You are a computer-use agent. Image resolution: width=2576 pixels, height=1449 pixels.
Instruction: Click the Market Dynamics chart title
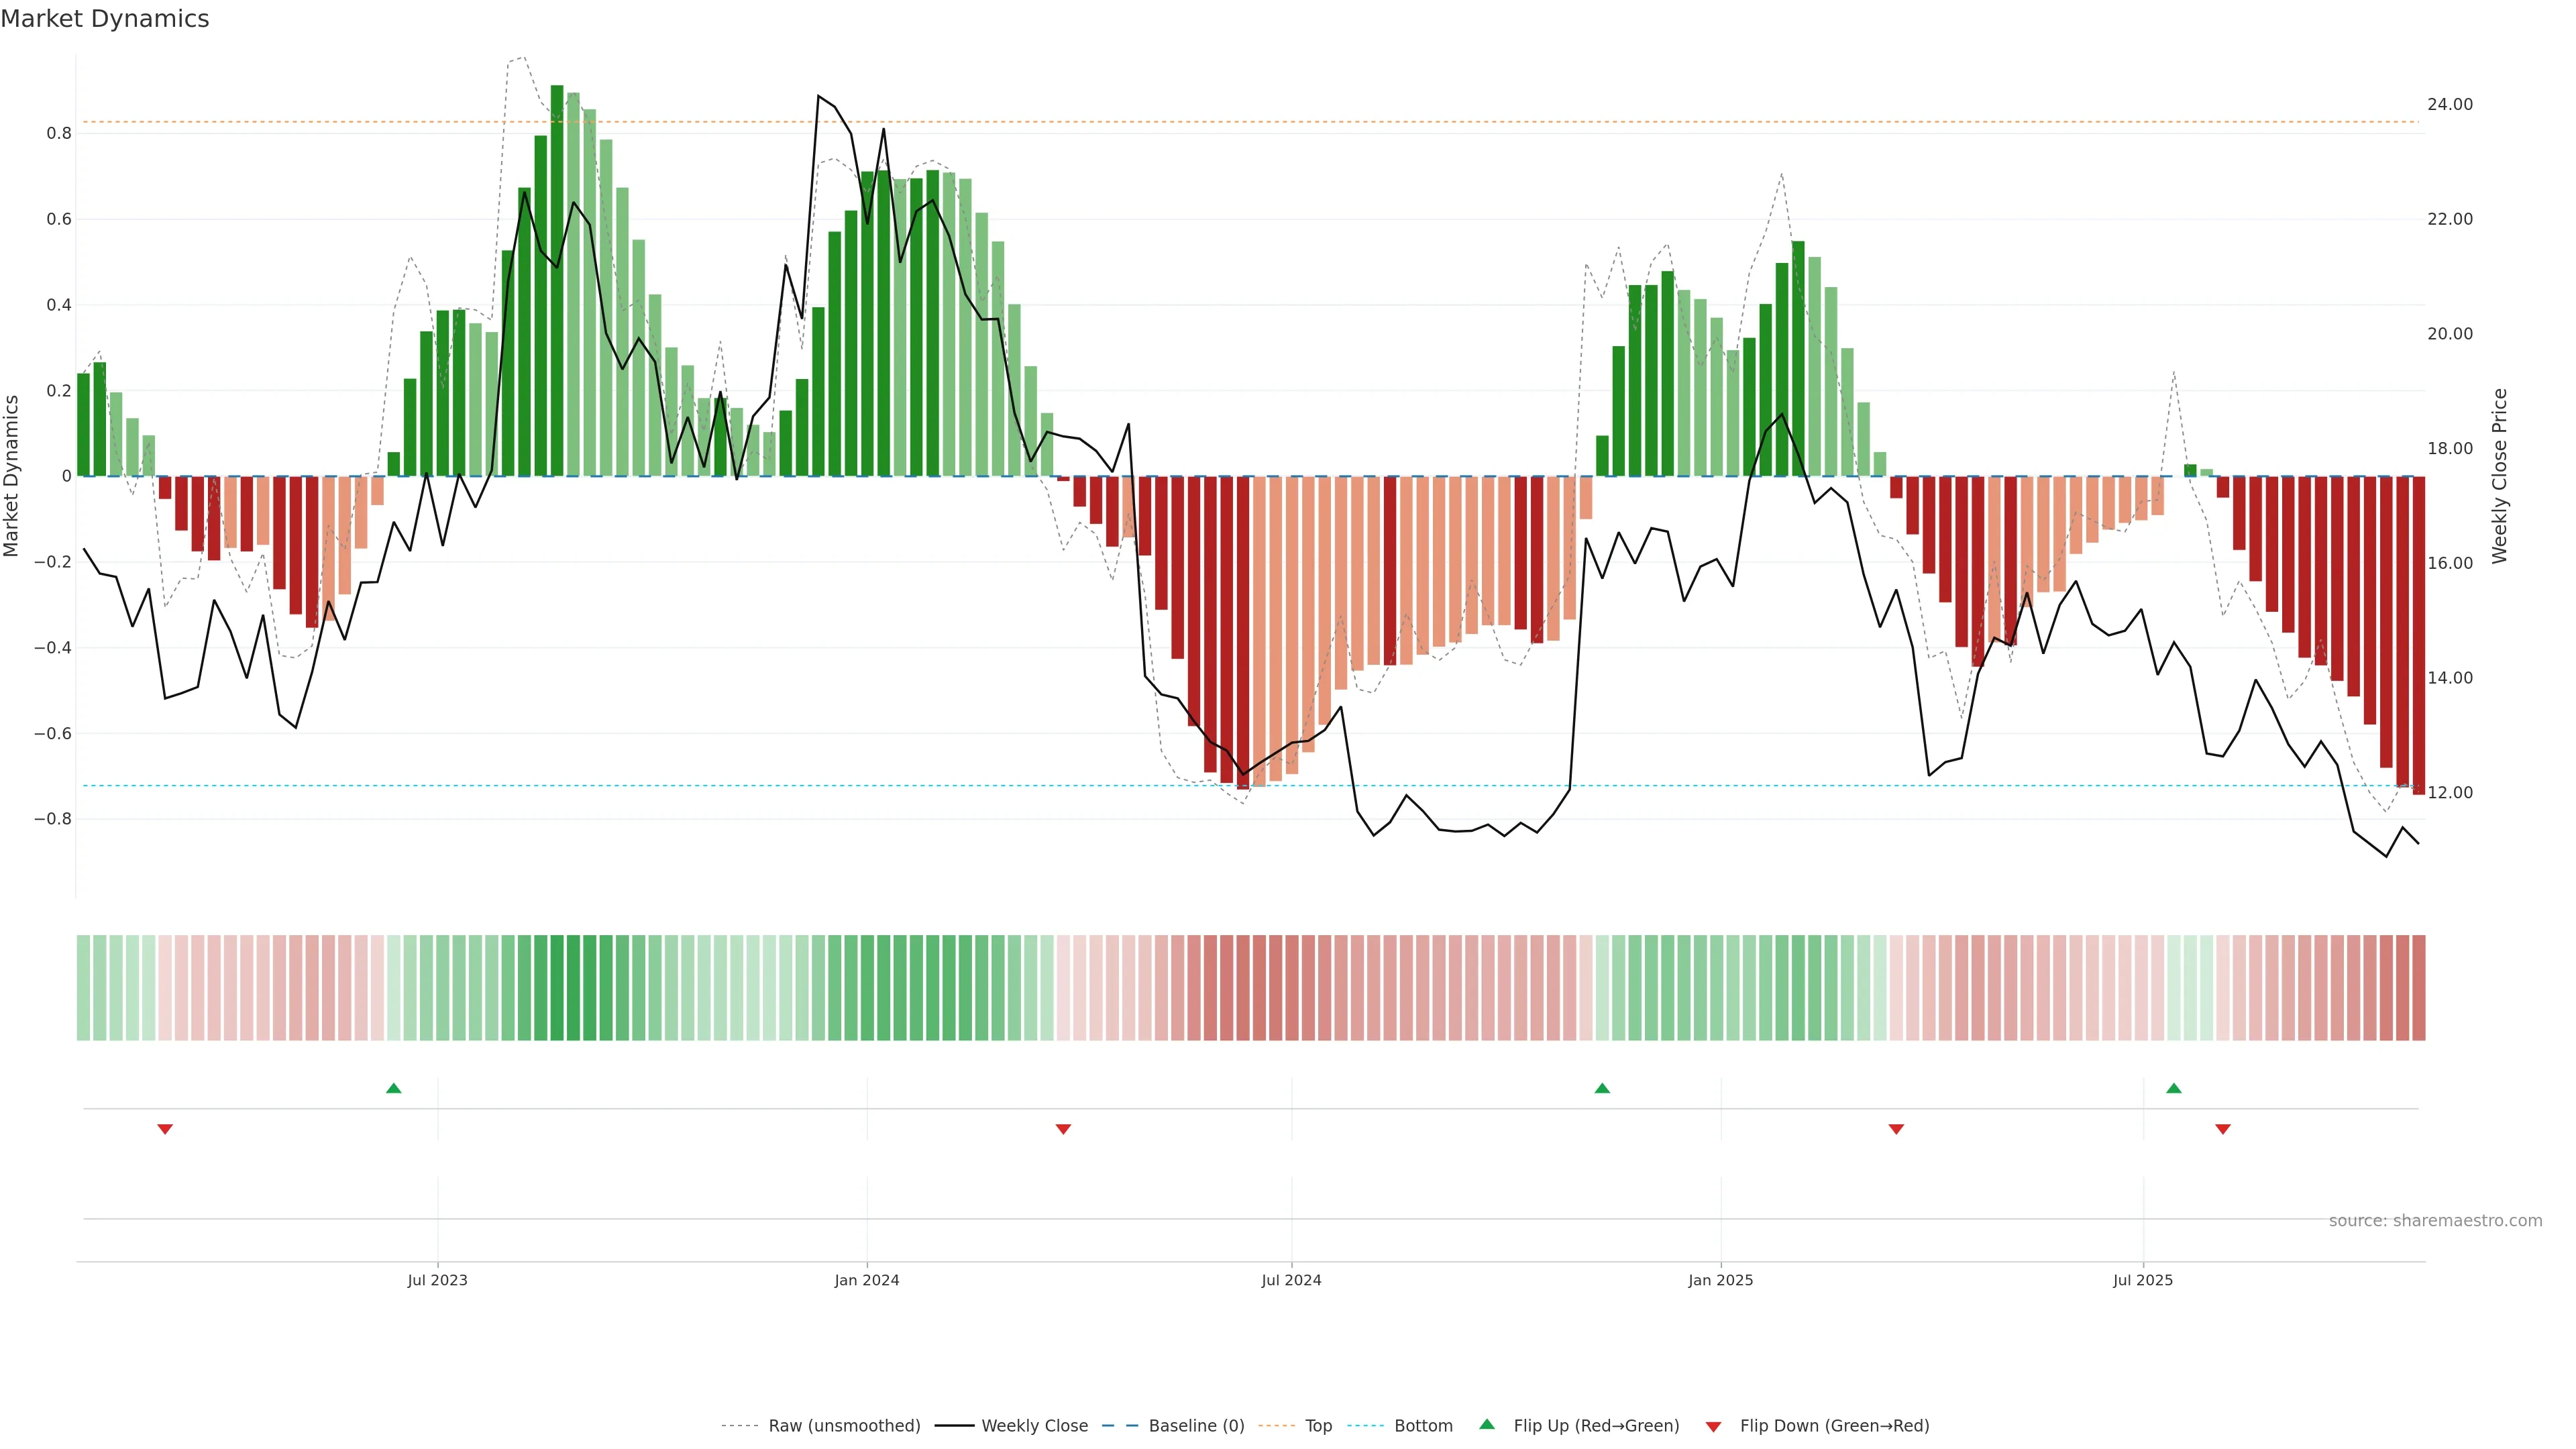(x=105, y=19)
